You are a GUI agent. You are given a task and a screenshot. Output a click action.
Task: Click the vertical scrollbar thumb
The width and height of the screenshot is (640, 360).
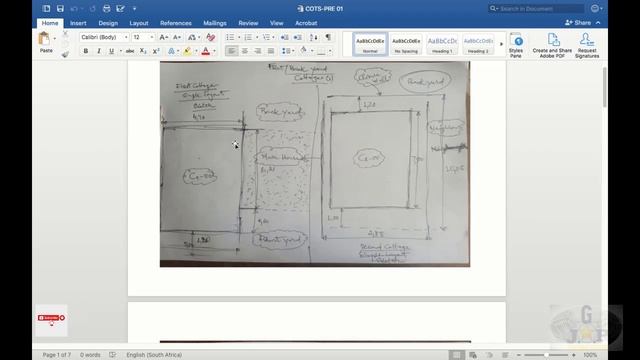604,87
